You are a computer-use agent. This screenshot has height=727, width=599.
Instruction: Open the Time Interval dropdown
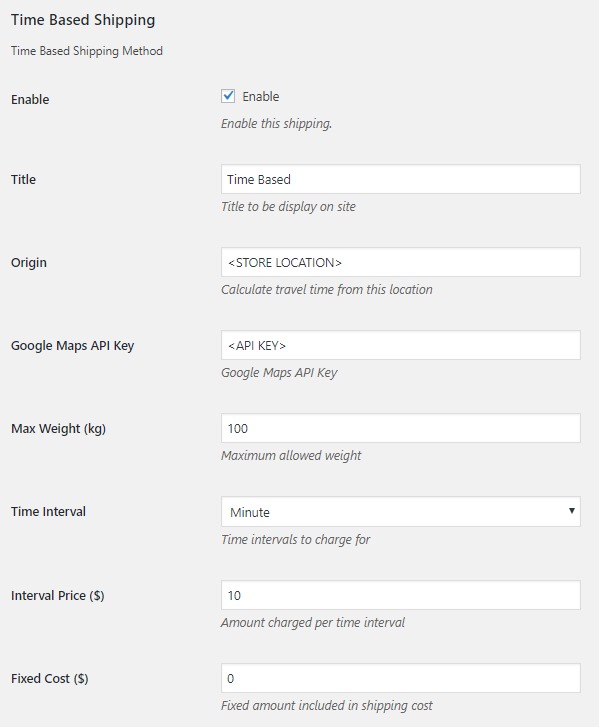401,511
